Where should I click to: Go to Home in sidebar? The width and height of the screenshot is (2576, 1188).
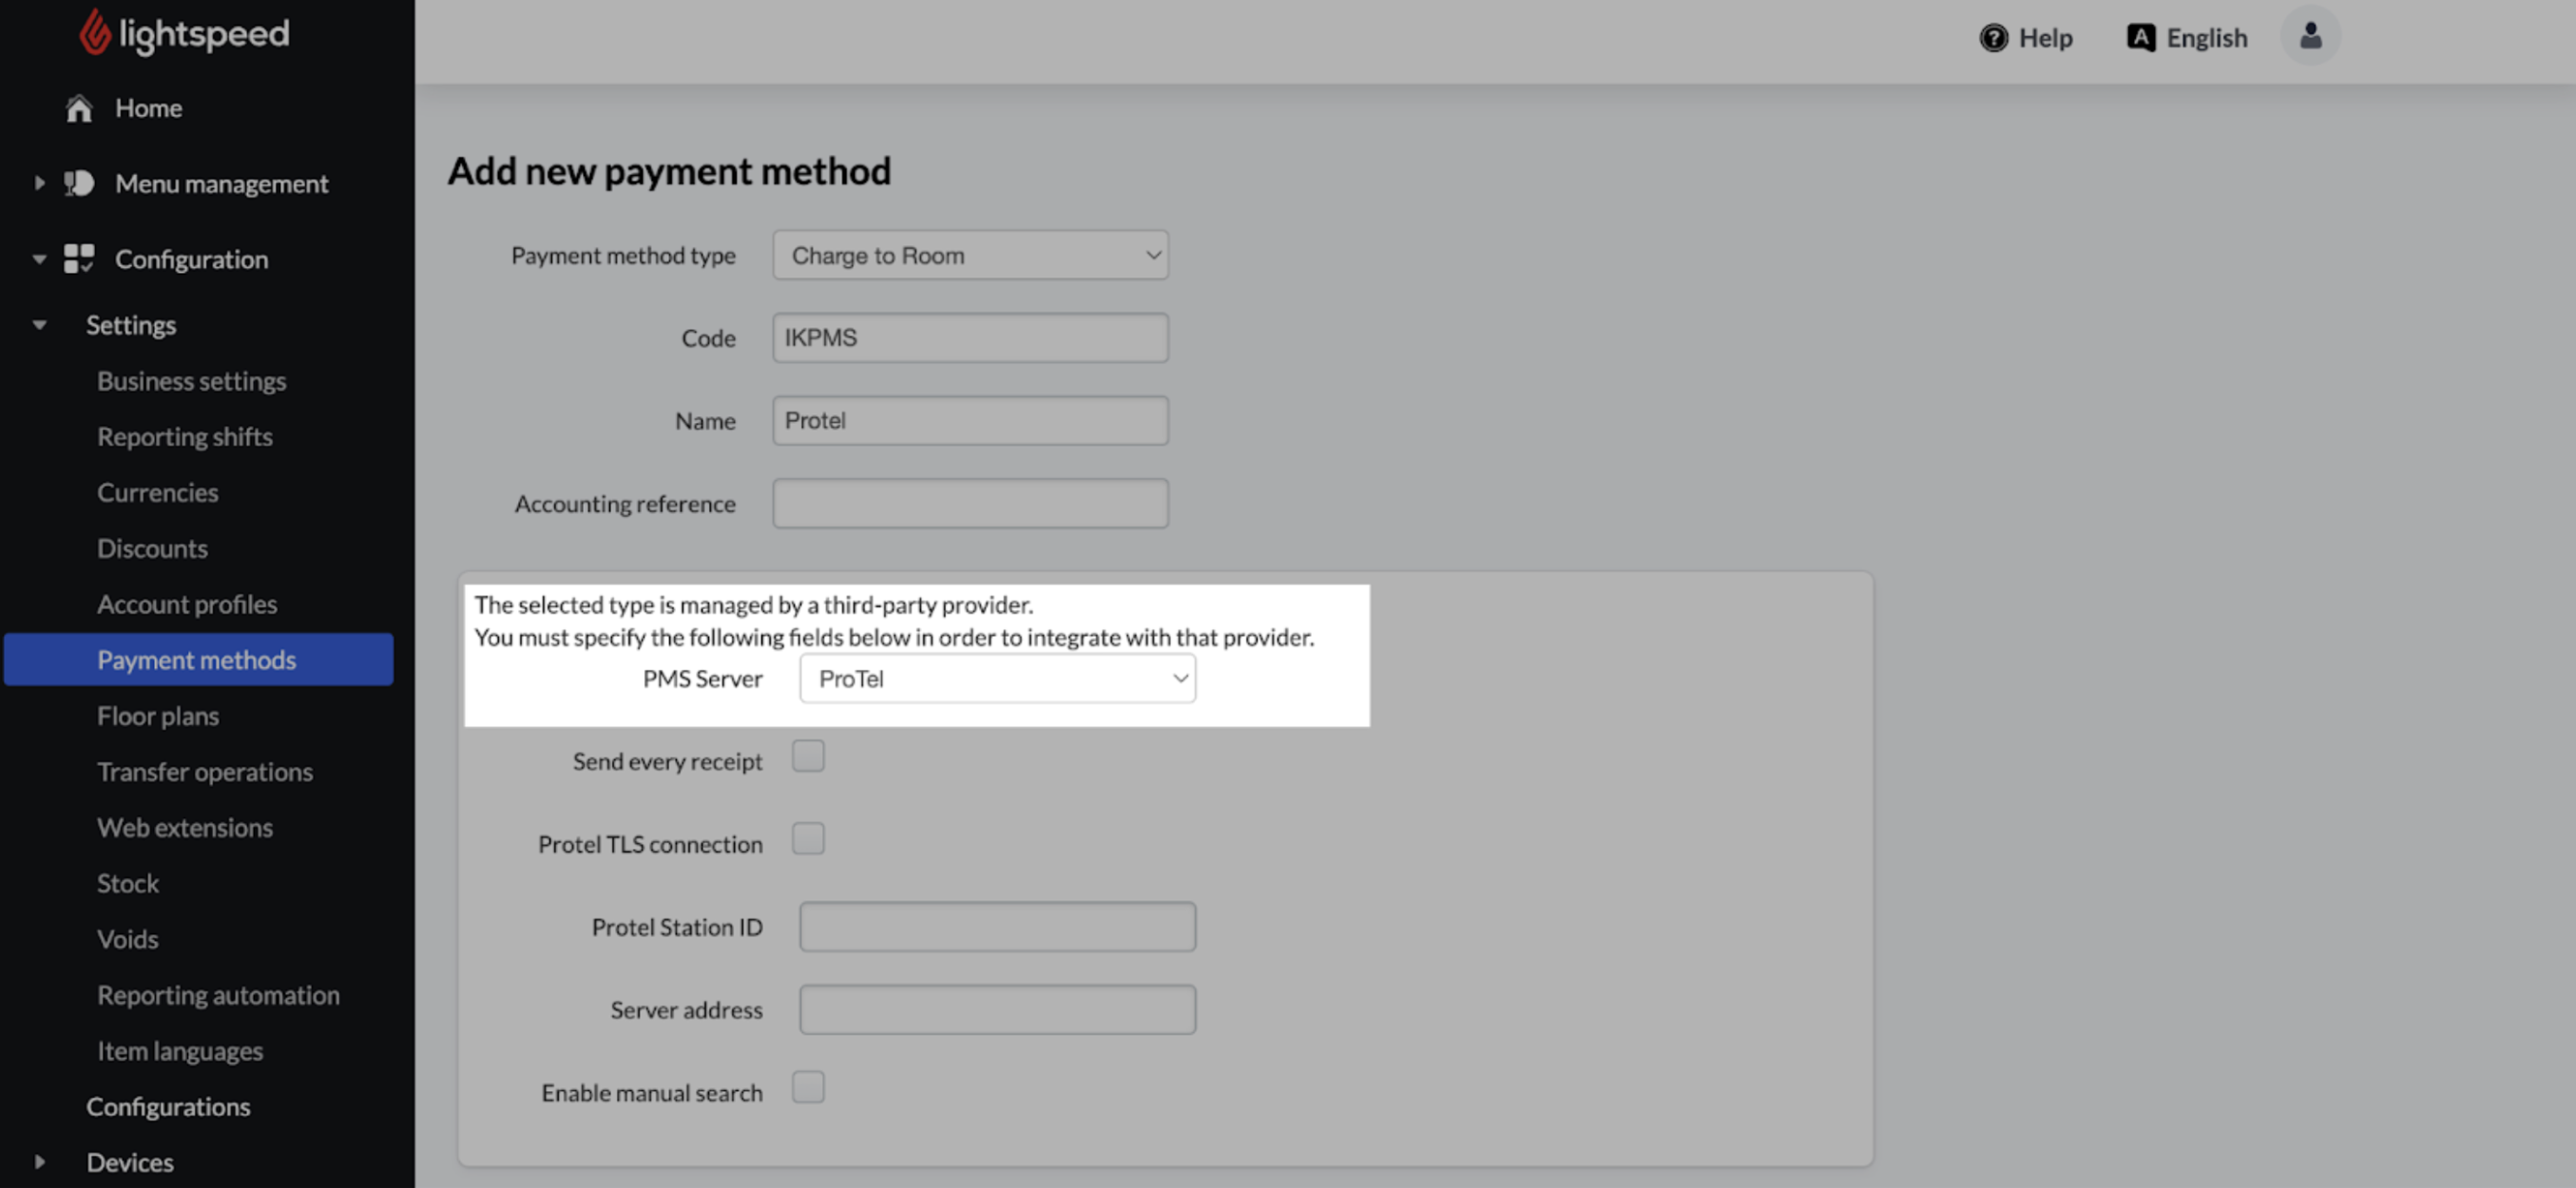pyautogui.click(x=148, y=108)
